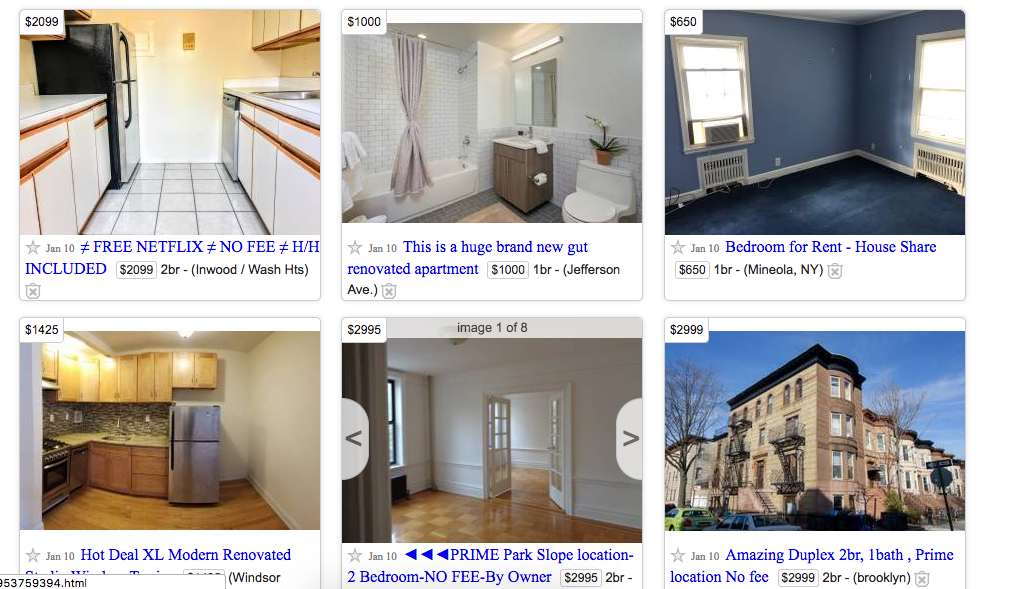Show previous image of Park Slope listing
The width and height of the screenshot is (1024, 589).
pyautogui.click(x=355, y=439)
